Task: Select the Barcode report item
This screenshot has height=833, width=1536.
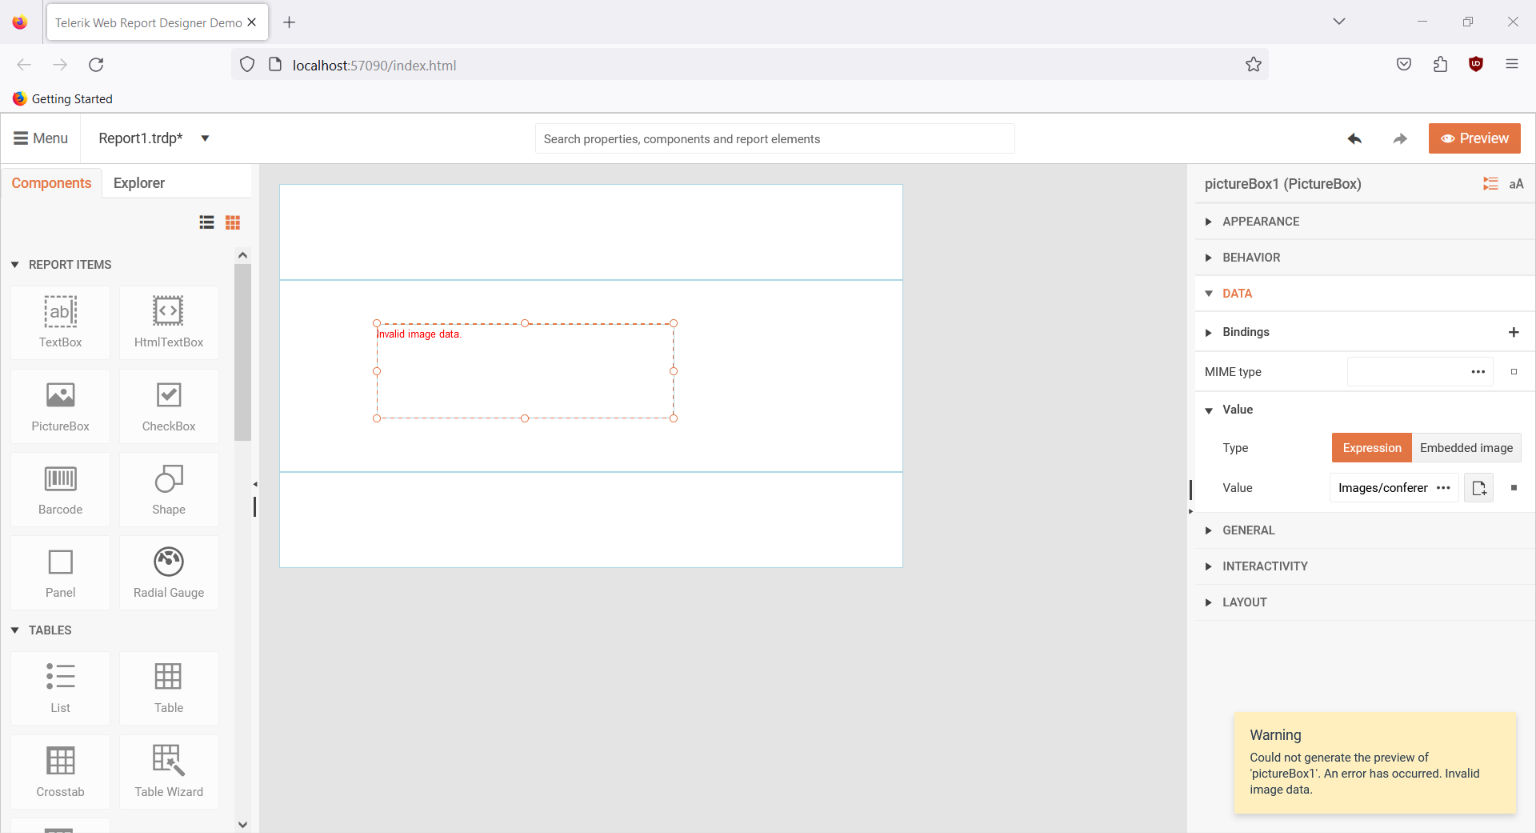Action: [60, 489]
